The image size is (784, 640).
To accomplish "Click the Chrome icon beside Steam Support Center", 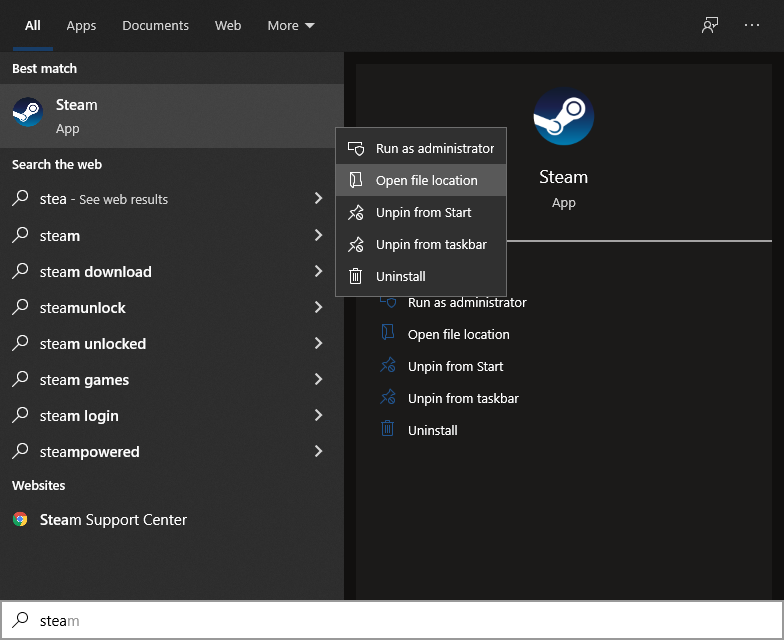I will click(x=20, y=520).
